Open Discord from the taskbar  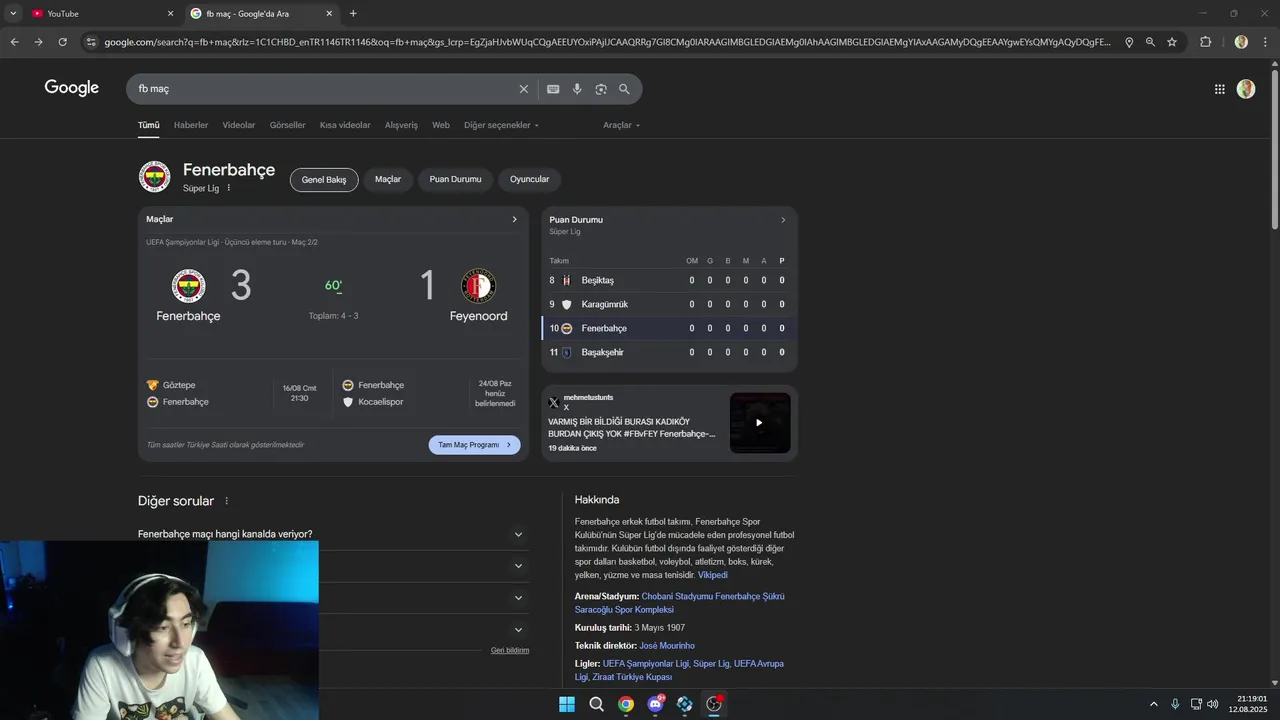[x=656, y=704]
